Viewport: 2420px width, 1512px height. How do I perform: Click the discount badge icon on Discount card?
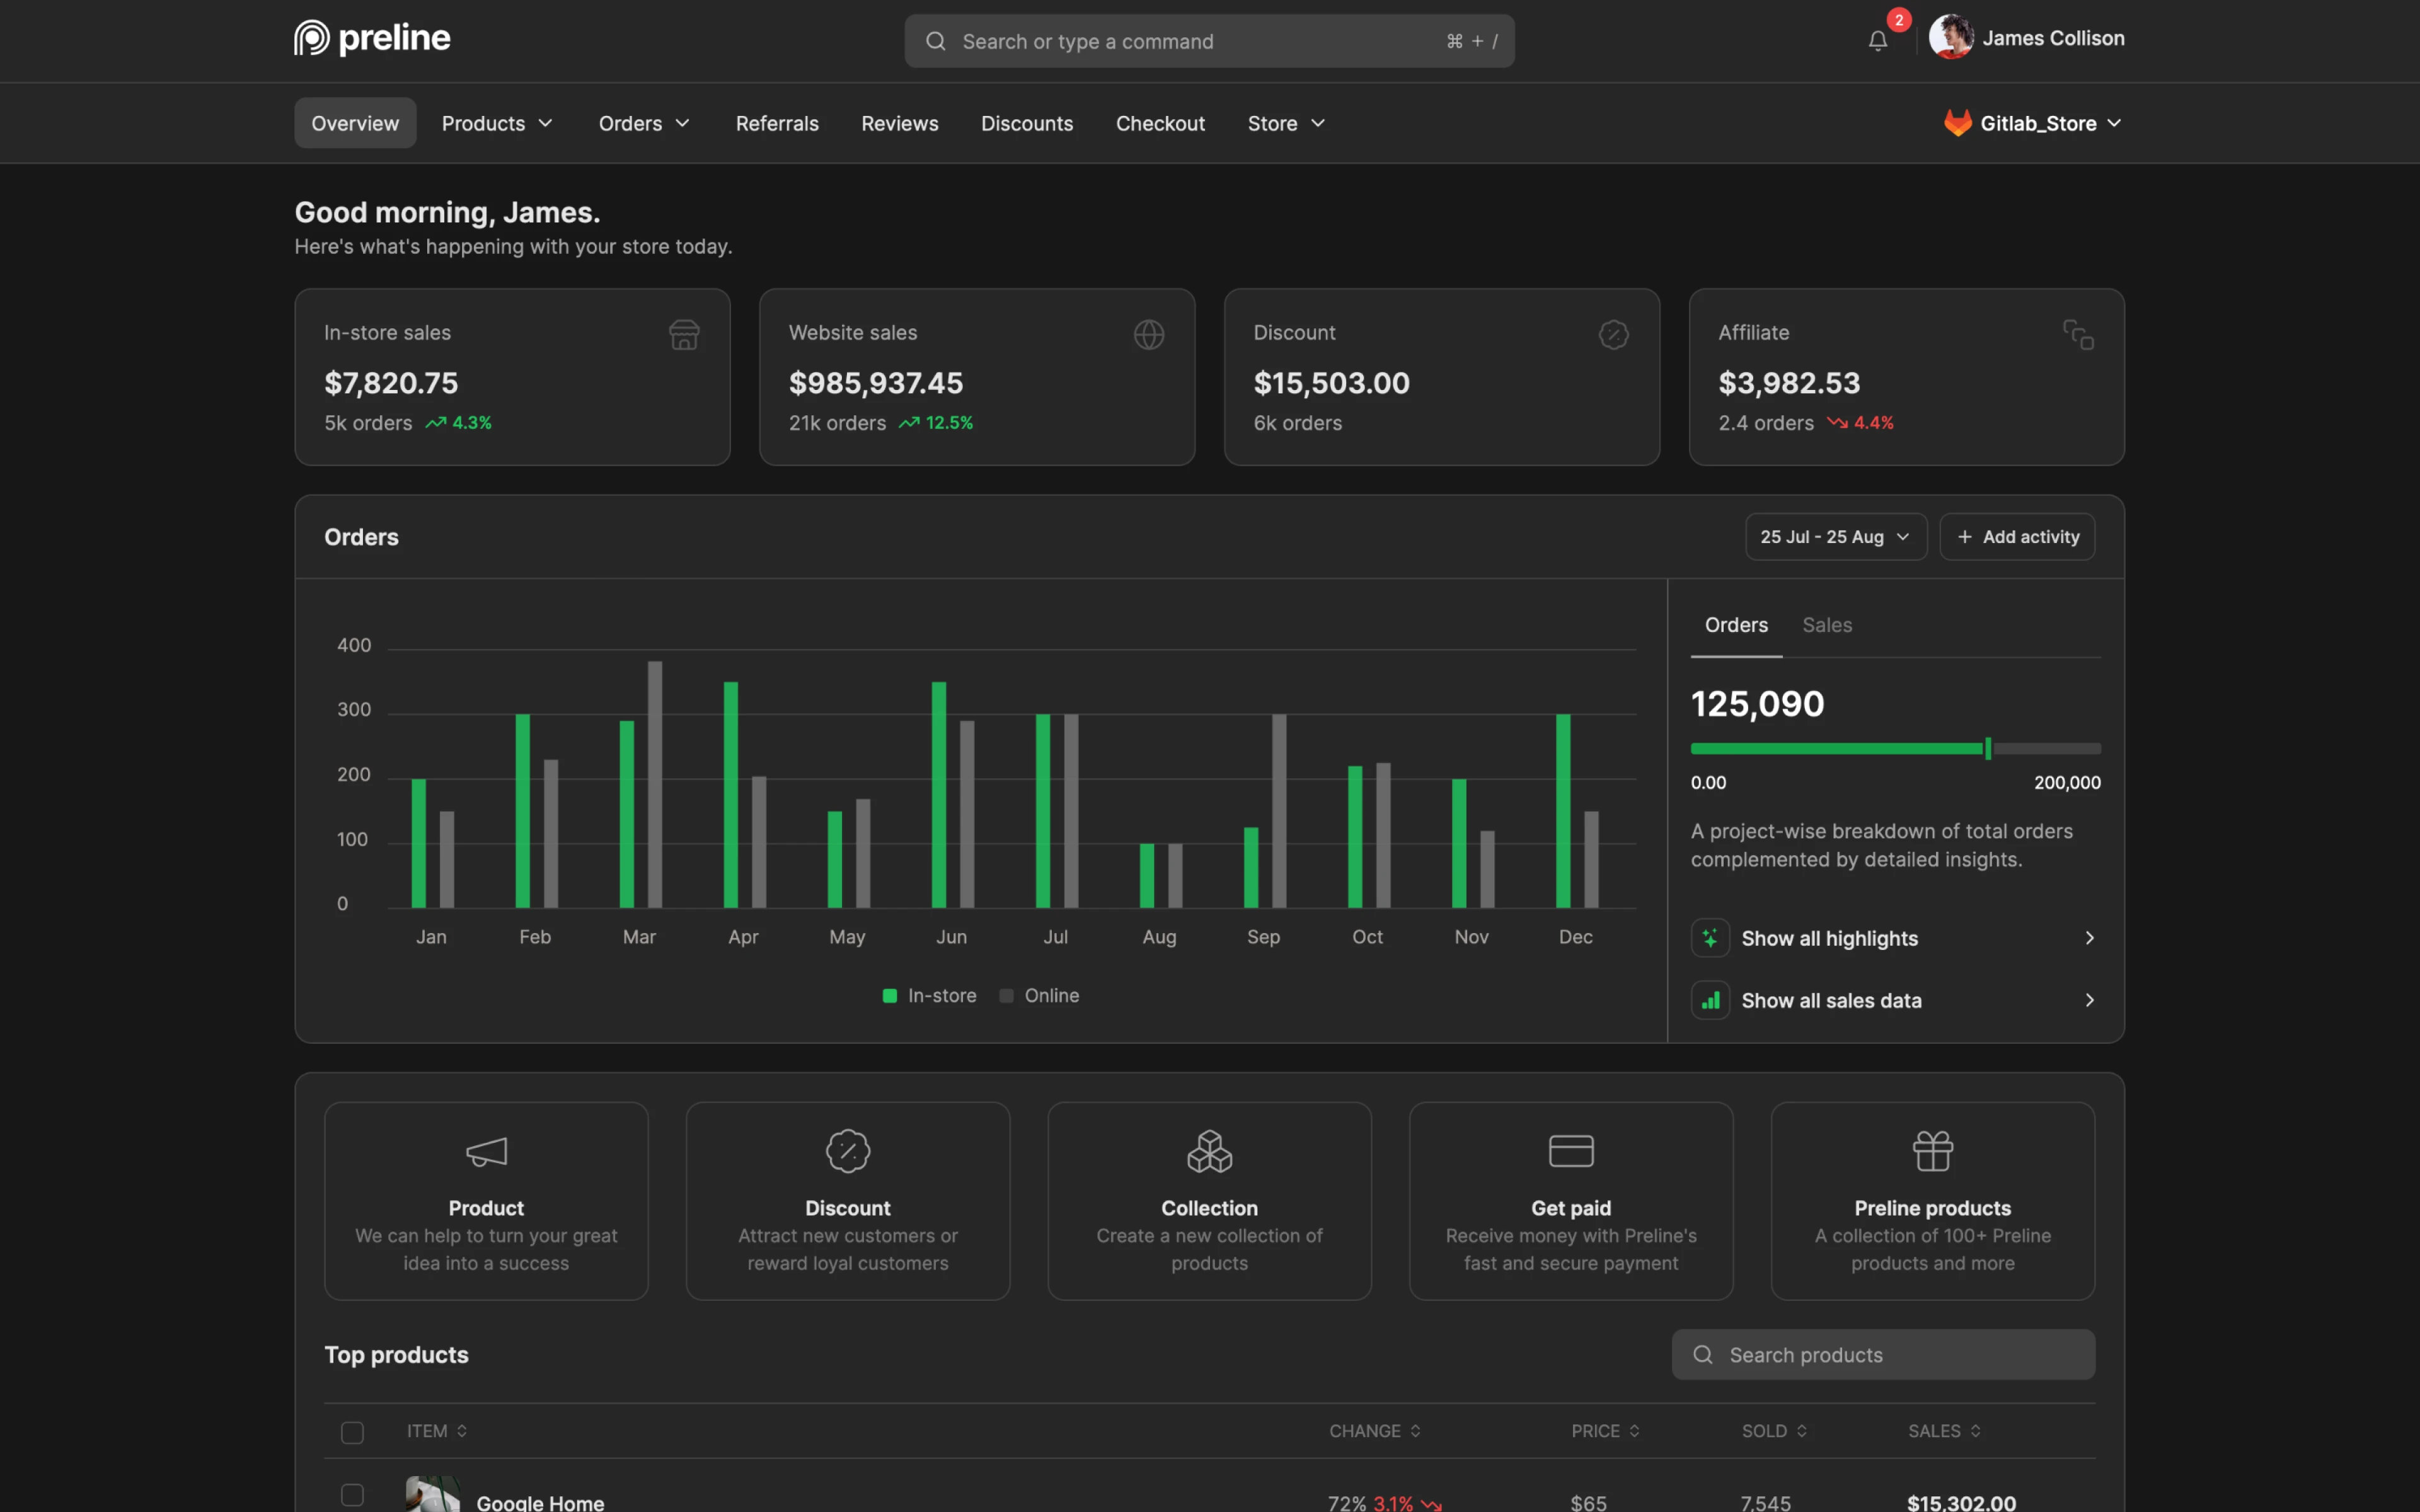[1613, 334]
